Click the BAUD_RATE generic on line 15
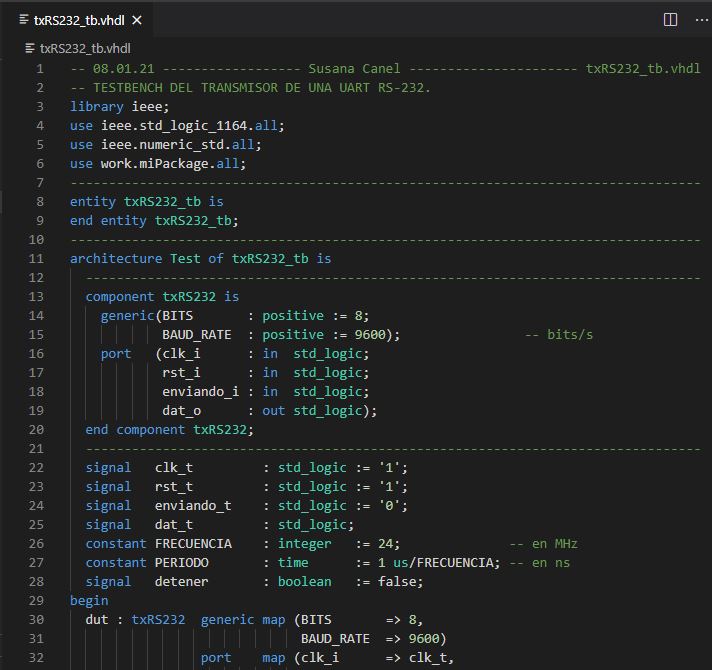712x670 pixels. point(196,334)
